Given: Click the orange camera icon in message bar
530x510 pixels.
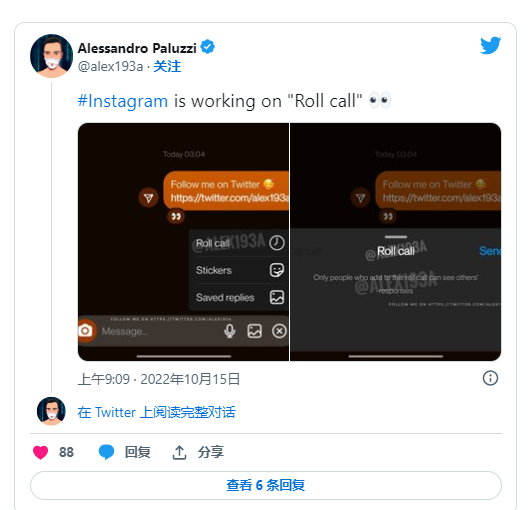Looking at the screenshot, I should pos(86,331).
